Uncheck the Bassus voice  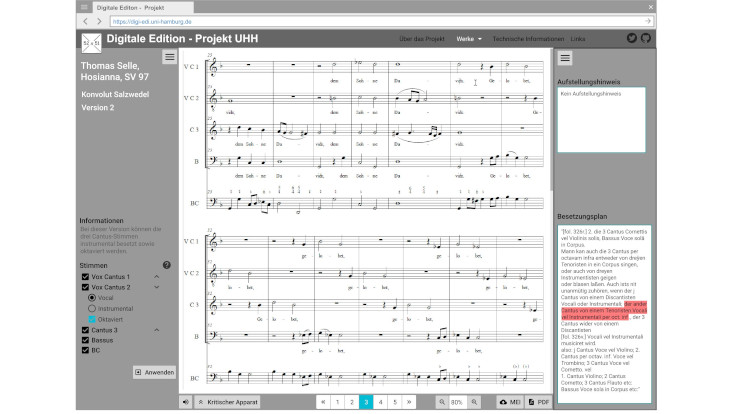coord(85,340)
